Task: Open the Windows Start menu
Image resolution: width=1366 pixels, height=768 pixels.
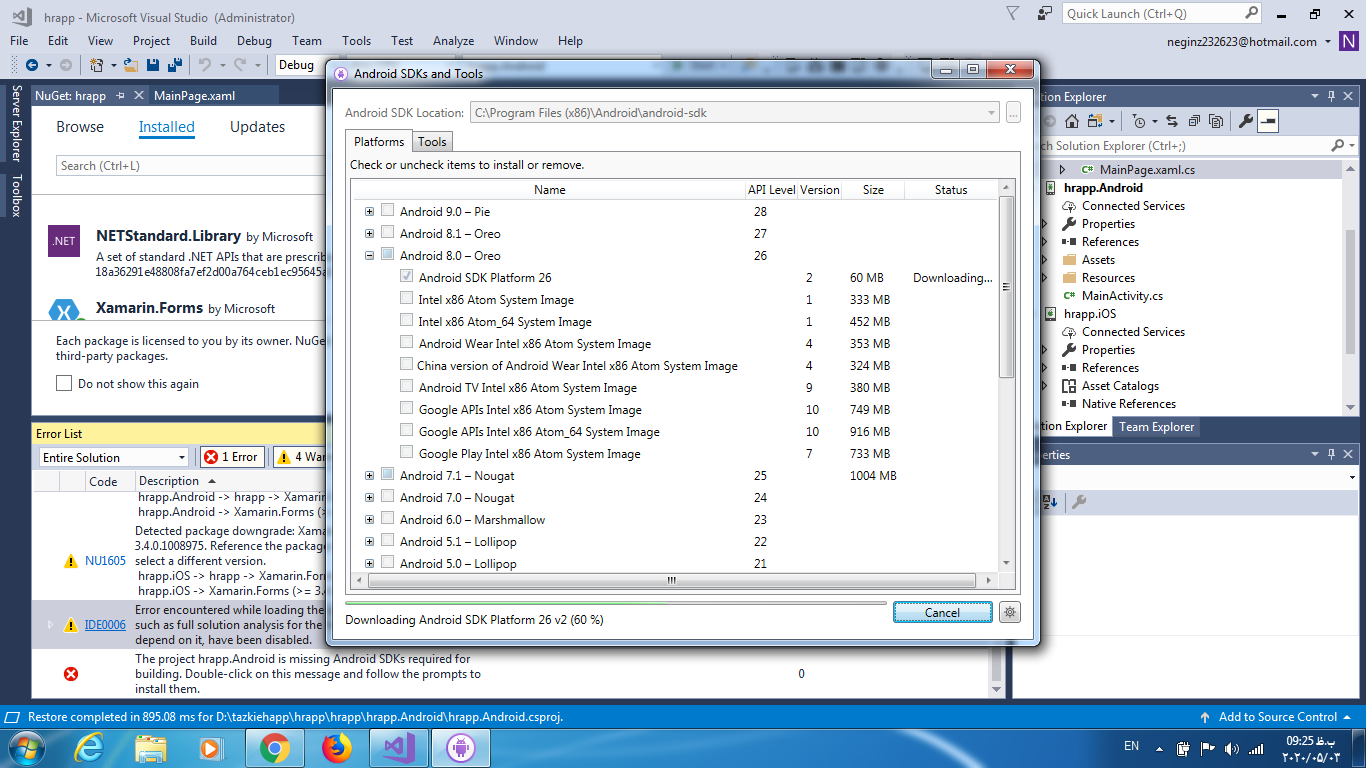Action: [x=25, y=747]
